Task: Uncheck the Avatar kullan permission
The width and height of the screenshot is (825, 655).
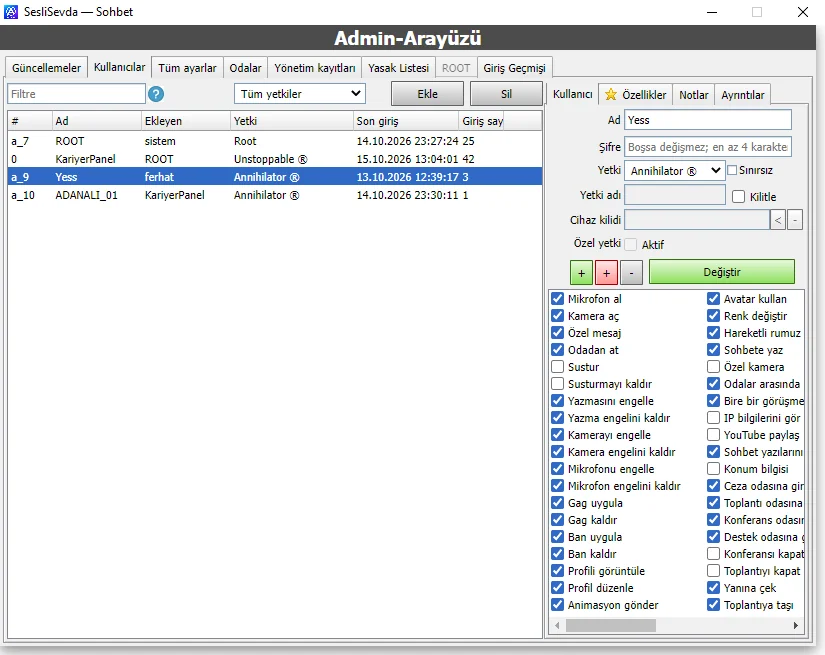Action: coord(713,298)
